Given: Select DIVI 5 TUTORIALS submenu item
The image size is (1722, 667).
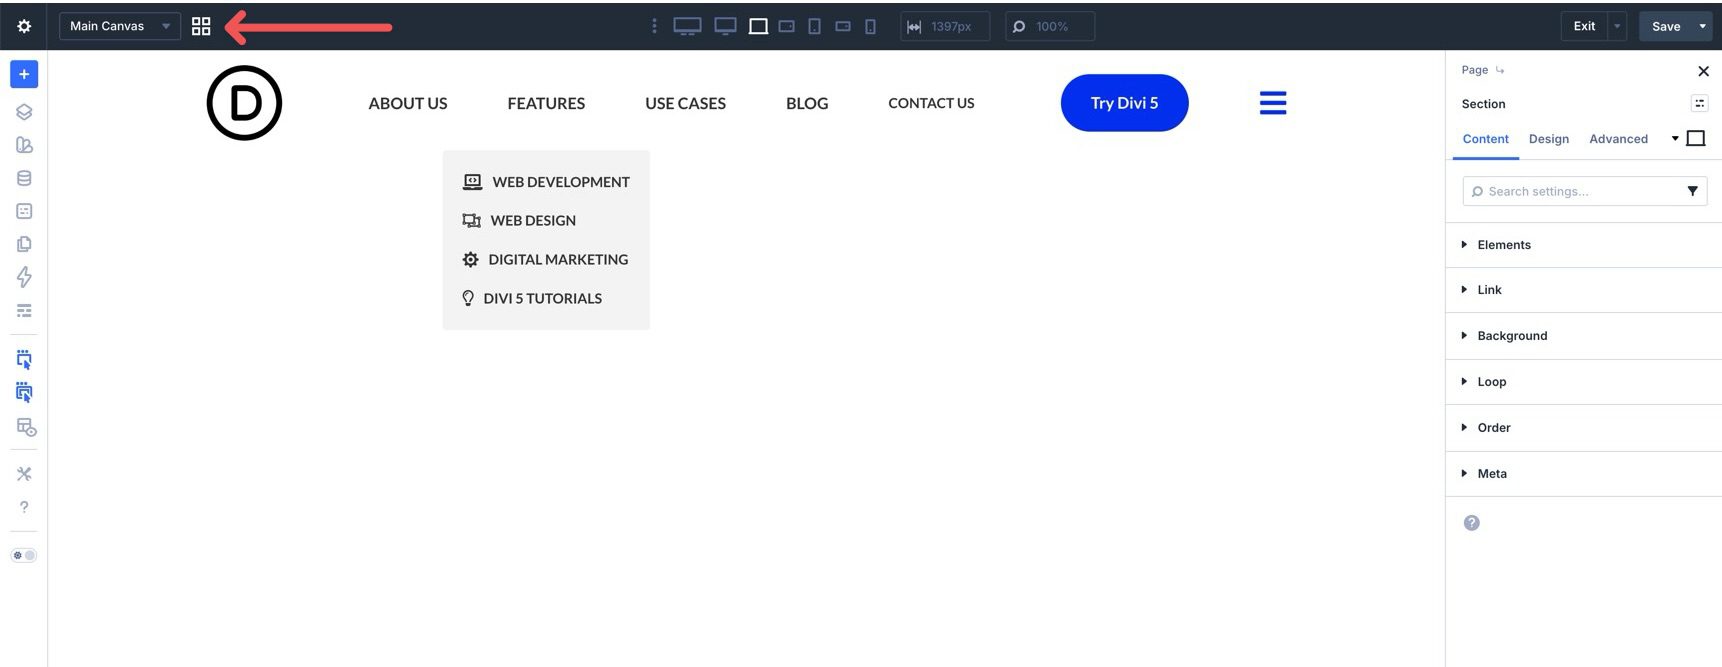Looking at the screenshot, I should click(x=532, y=298).
